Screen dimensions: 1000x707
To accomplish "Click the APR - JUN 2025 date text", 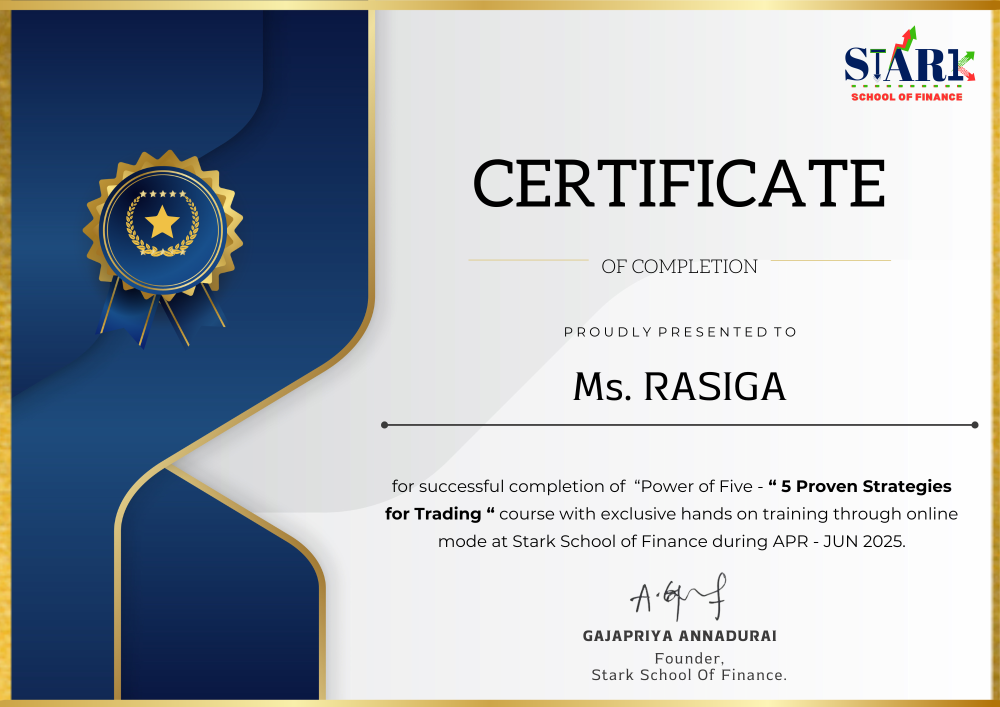I will click(x=850, y=541).
